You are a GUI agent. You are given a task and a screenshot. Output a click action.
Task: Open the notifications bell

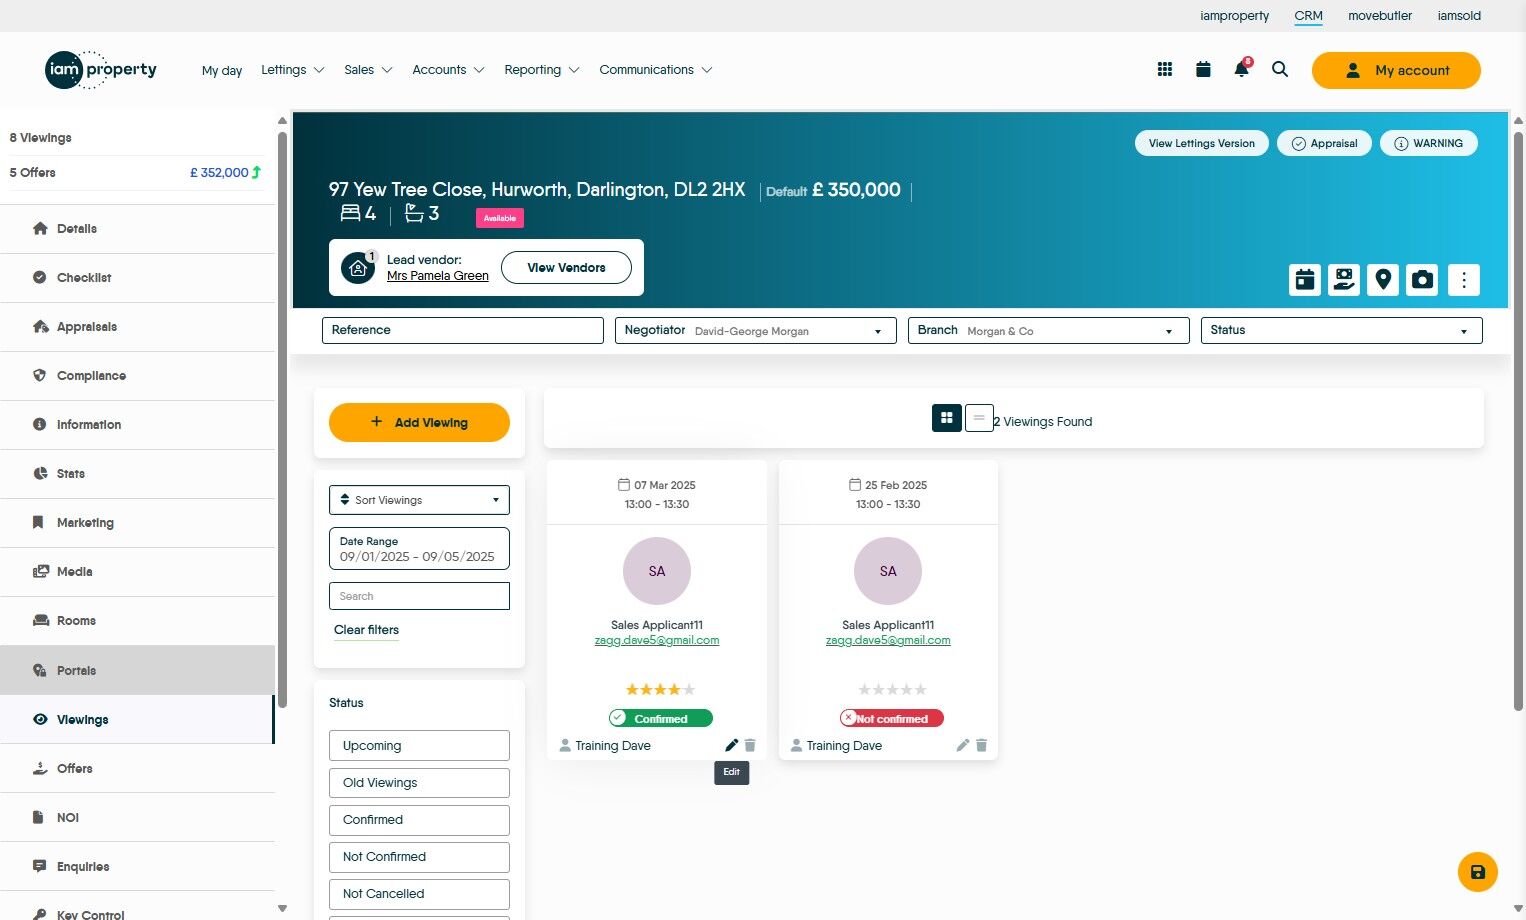tap(1242, 69)
